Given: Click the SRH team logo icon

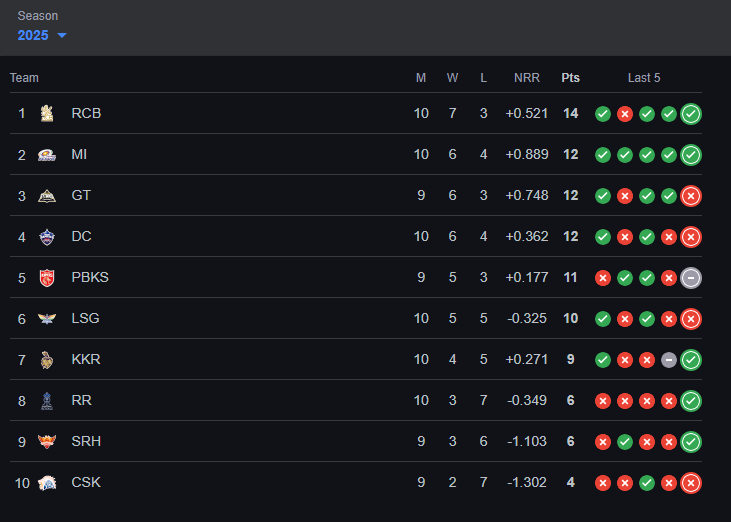Looking at the screenshot, I should 47,441.
